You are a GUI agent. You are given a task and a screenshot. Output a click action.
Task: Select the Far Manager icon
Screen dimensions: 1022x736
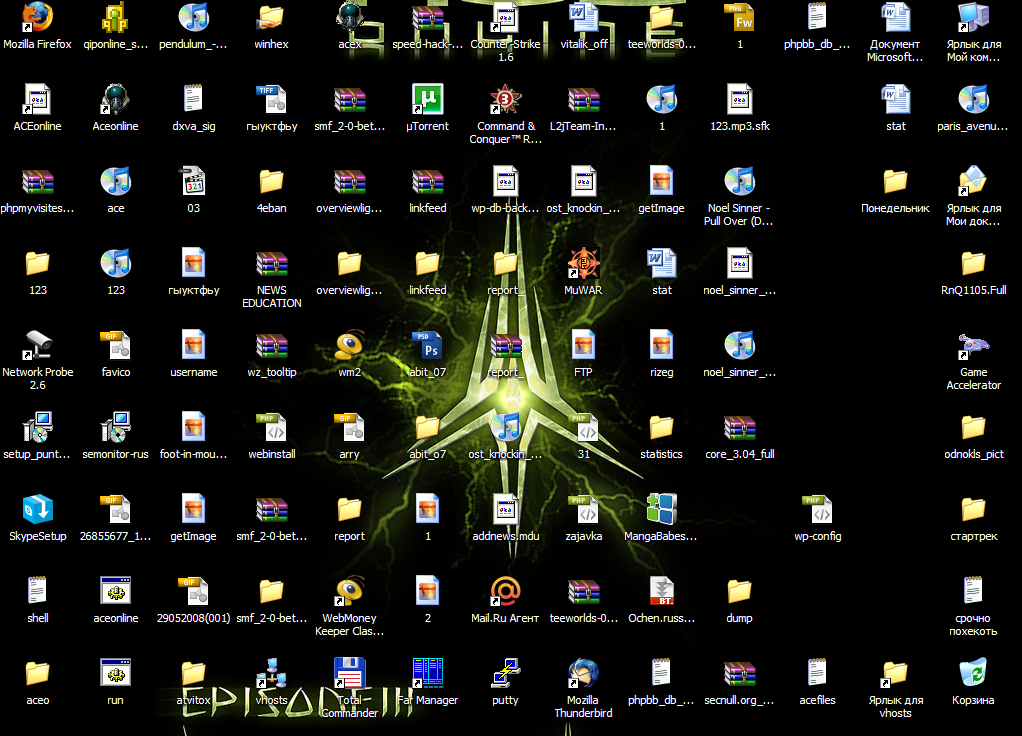(427, 673)
